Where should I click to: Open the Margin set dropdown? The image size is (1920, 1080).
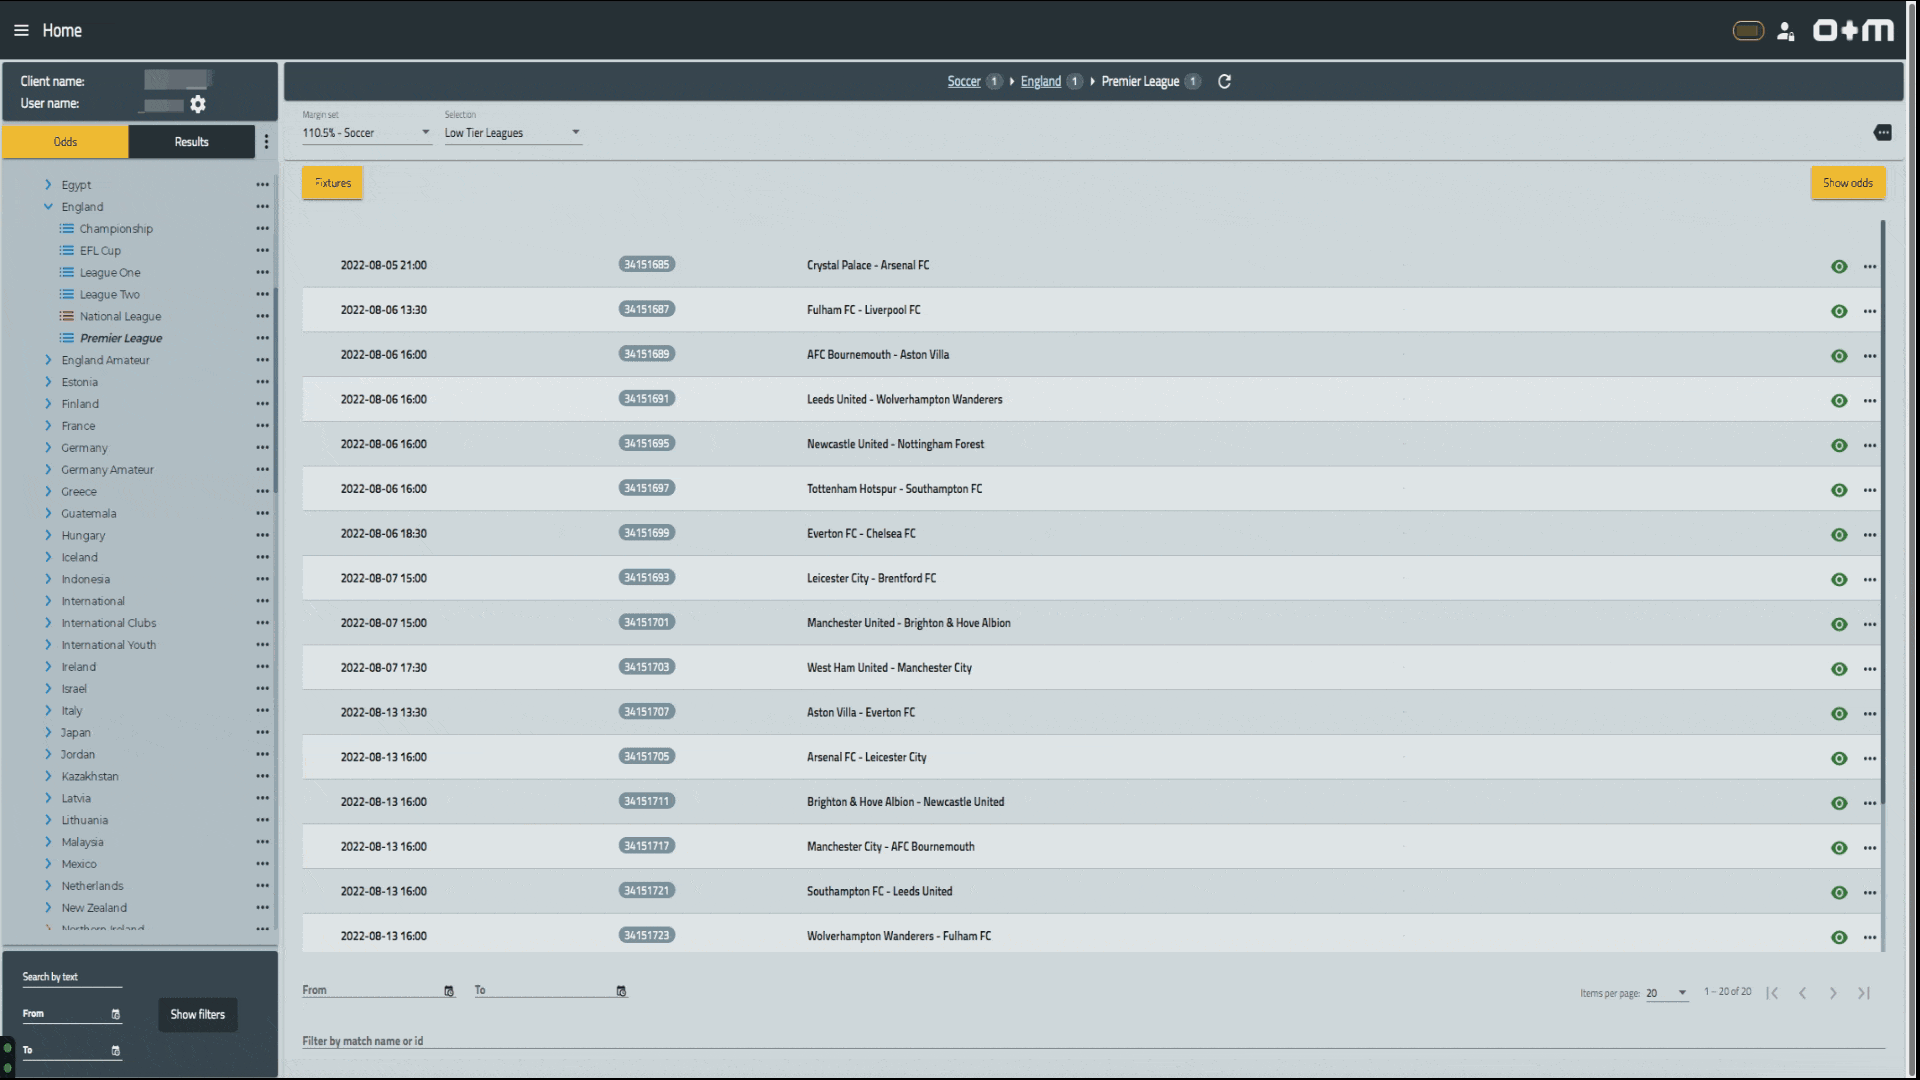click(366, 133)
